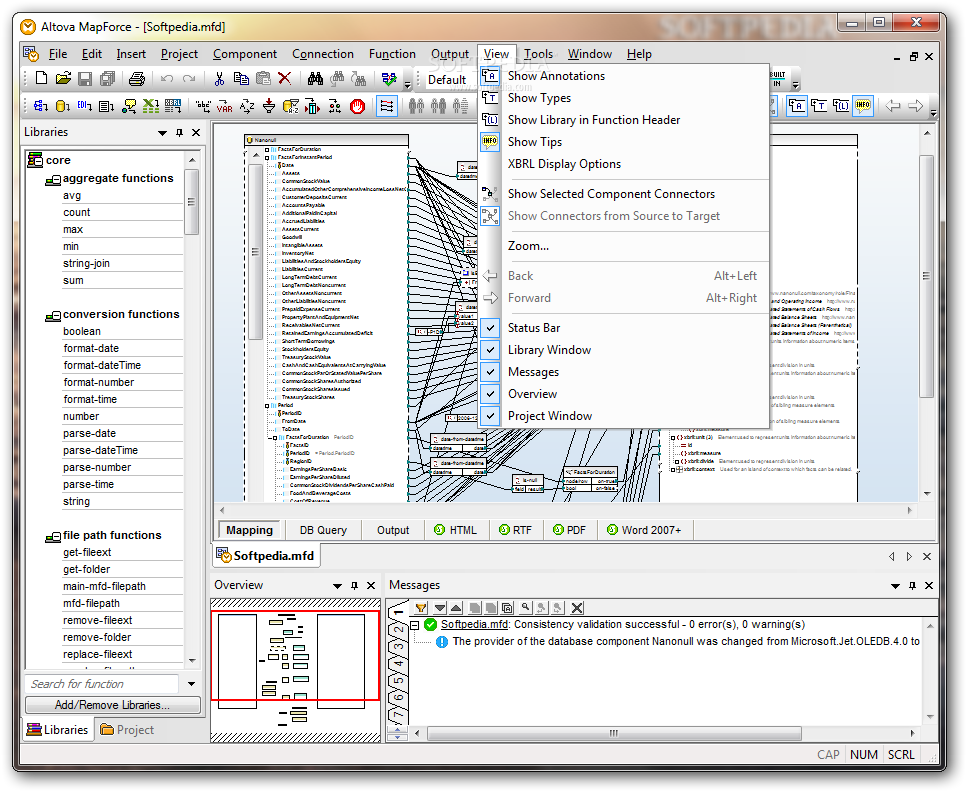Insert Excel 2007+ File icon
967x792 pixels.
point(151,106)
